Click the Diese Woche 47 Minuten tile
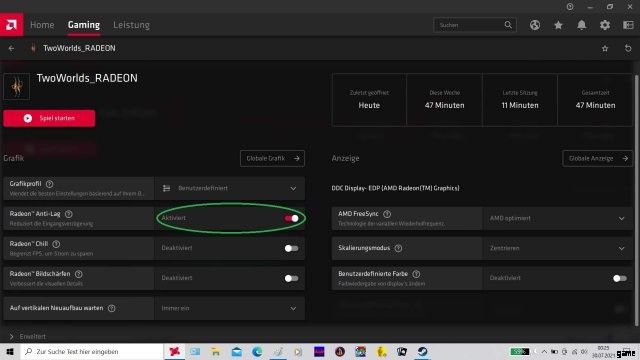Image resolution: width=640 pixels, height=360 pixels. pyautogui.click(x=444, y=100)
